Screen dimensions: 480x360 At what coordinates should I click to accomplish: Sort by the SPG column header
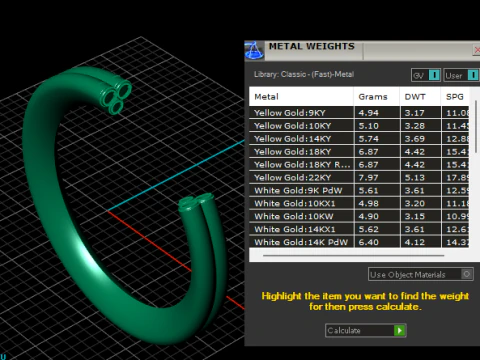[x=455, y=97]
